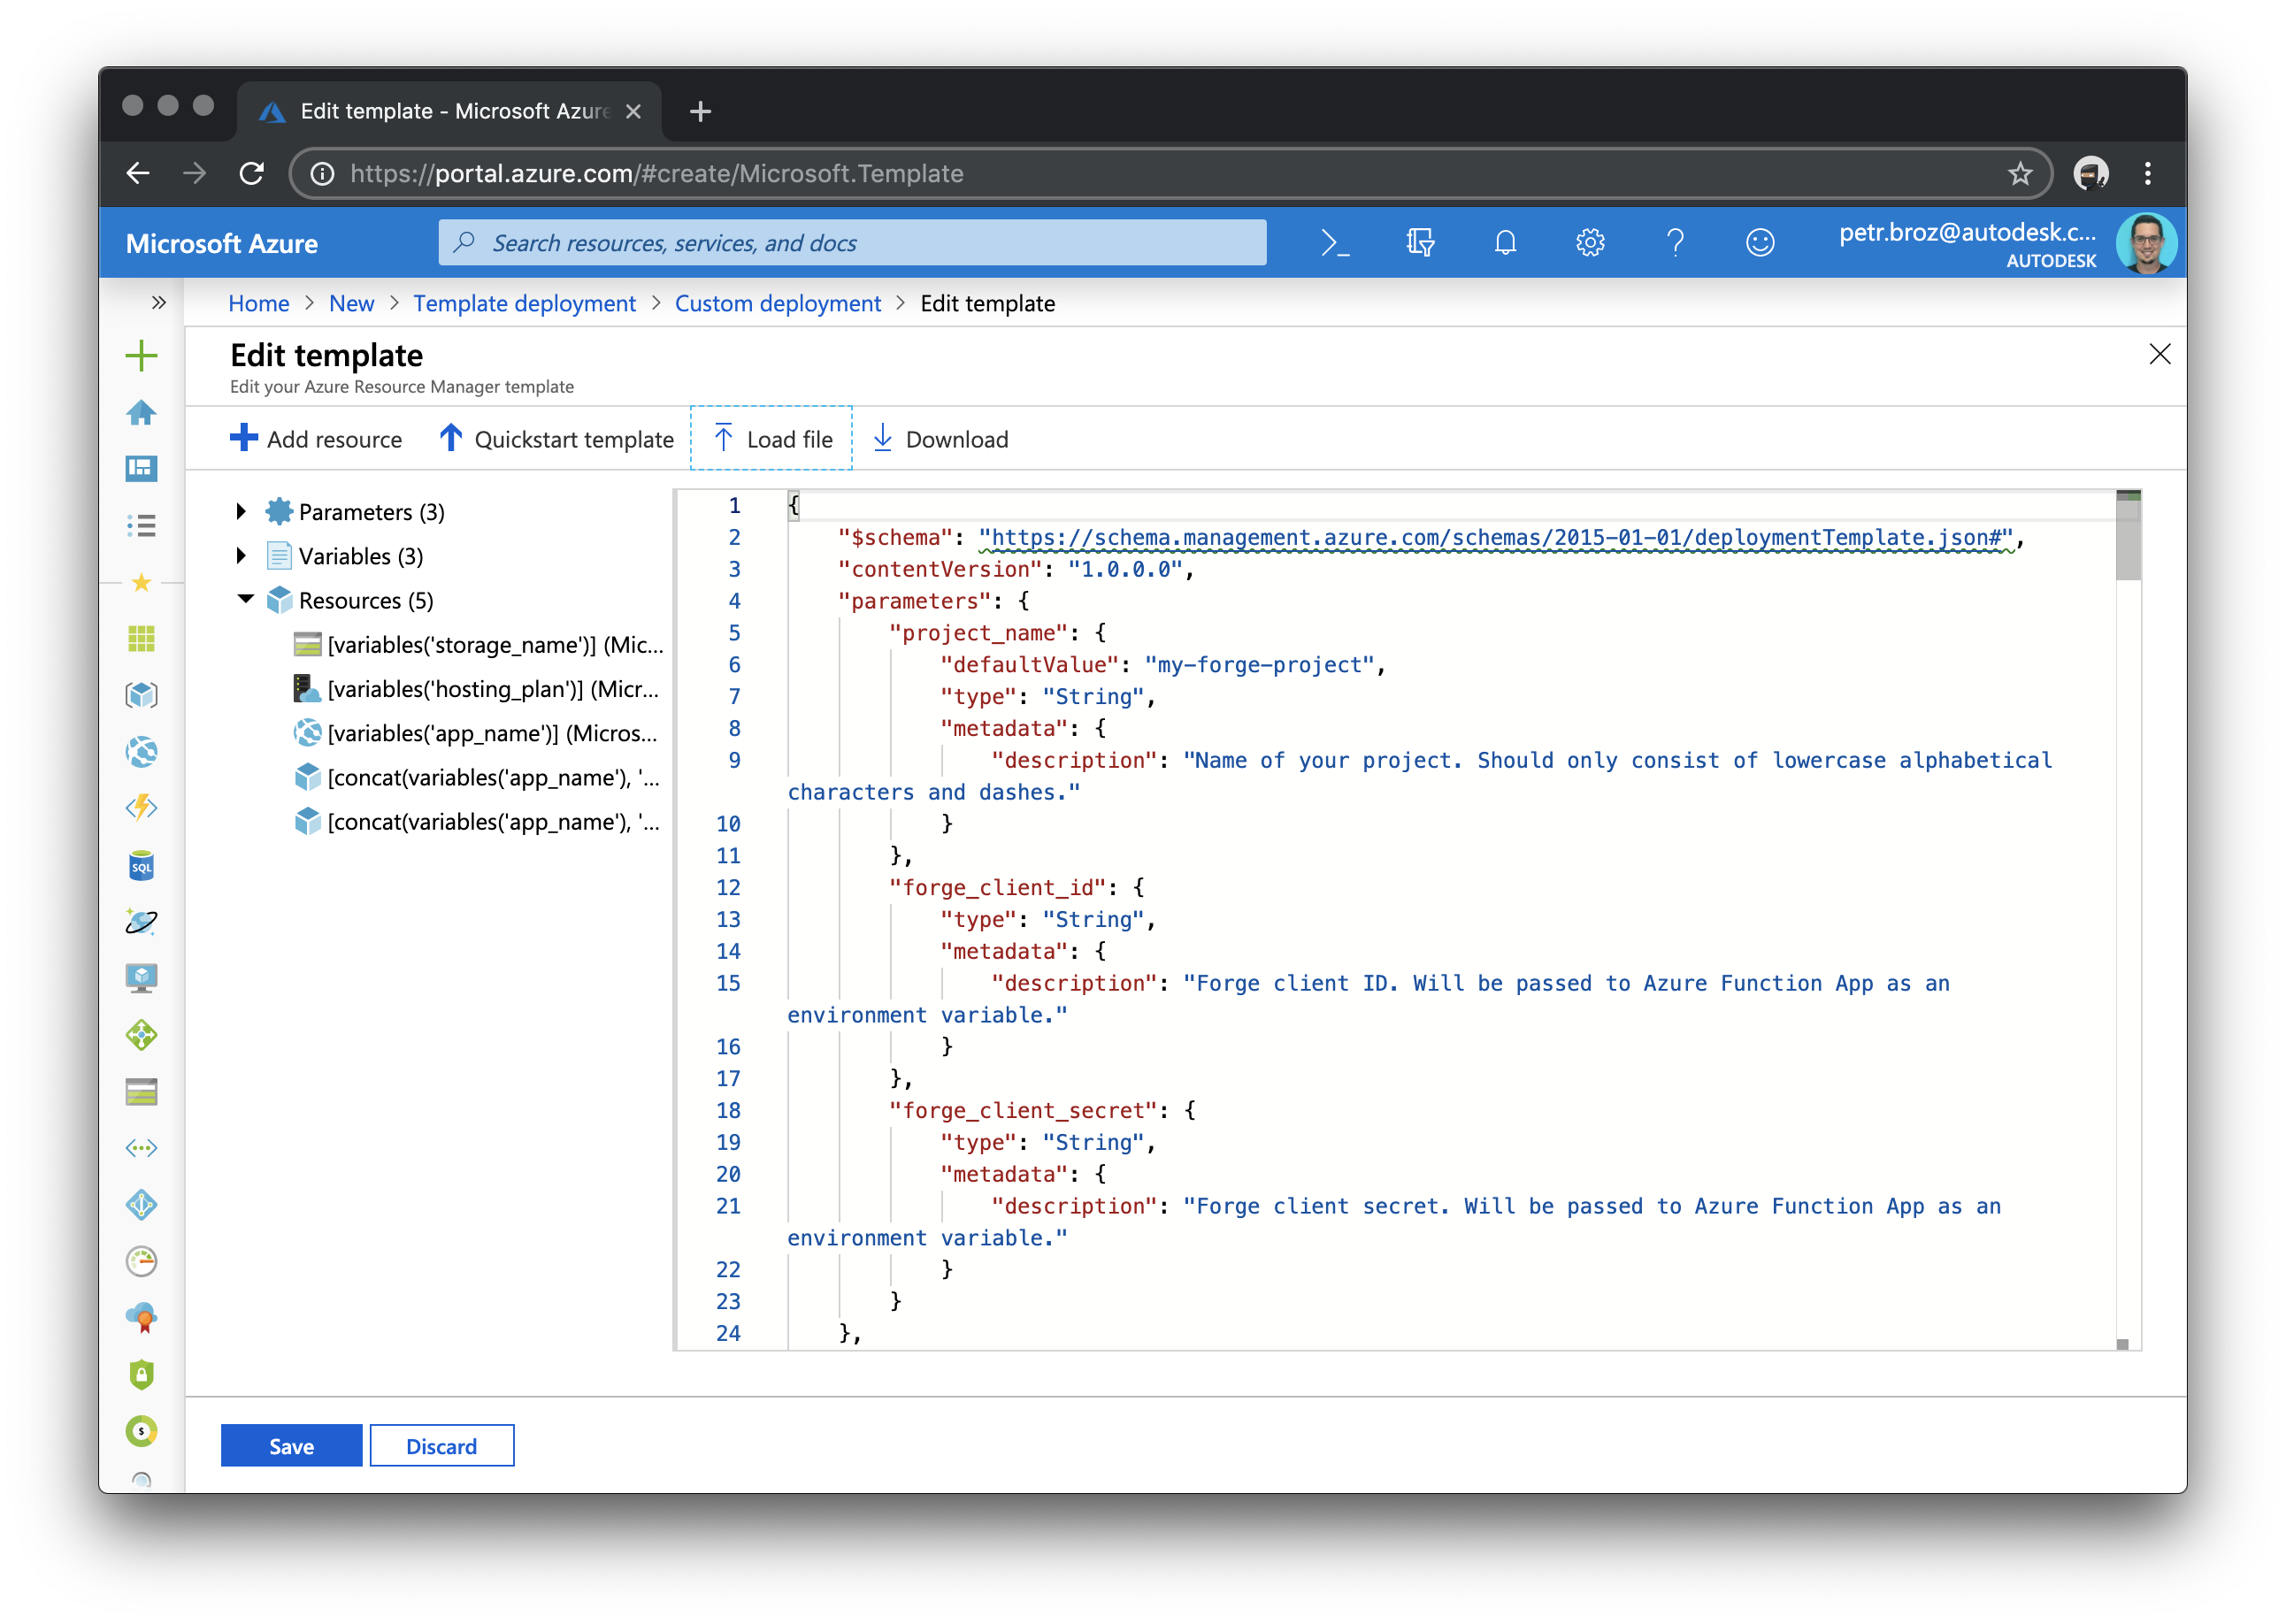Click Load file in the toolbar
This screenshot has width=2286, height=1624.
[x=772, y=439]
